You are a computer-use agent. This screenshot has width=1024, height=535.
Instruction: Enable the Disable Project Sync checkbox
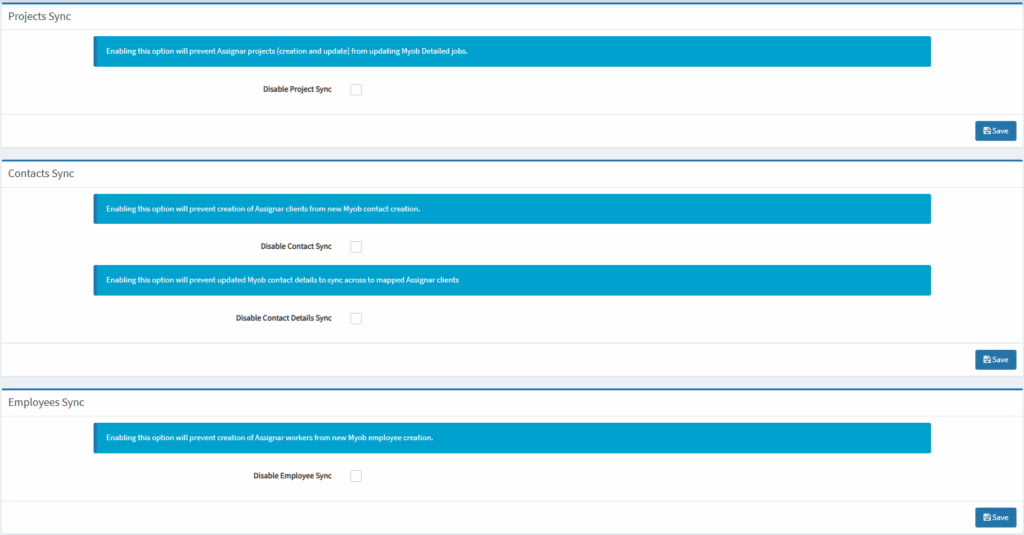[356, 90]
